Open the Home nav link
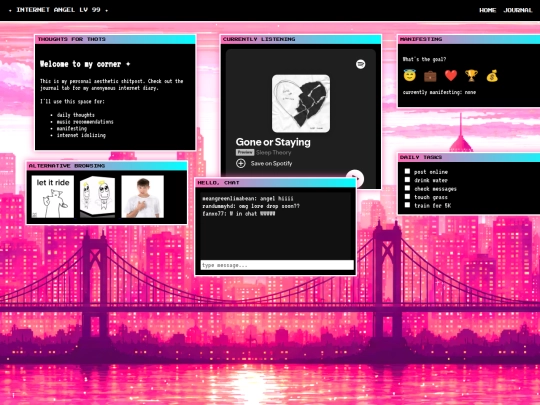This screenshot has height=405, width=540. tap(487, 10)
